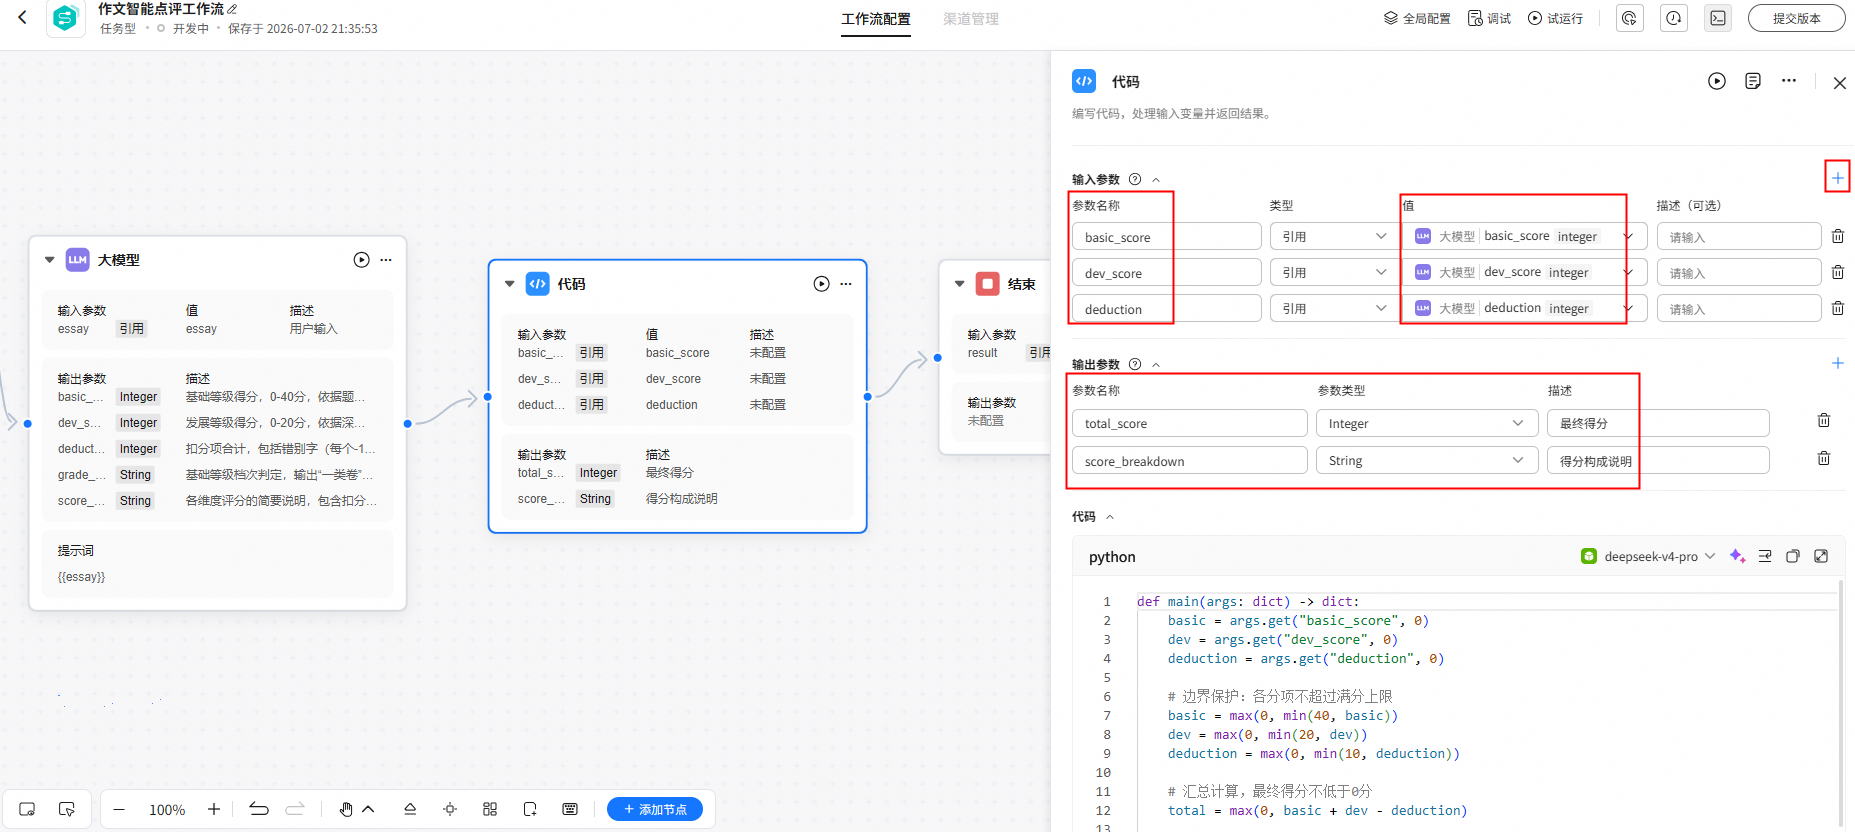Toggle word wrap in code editor

(x=1765, y=556)
